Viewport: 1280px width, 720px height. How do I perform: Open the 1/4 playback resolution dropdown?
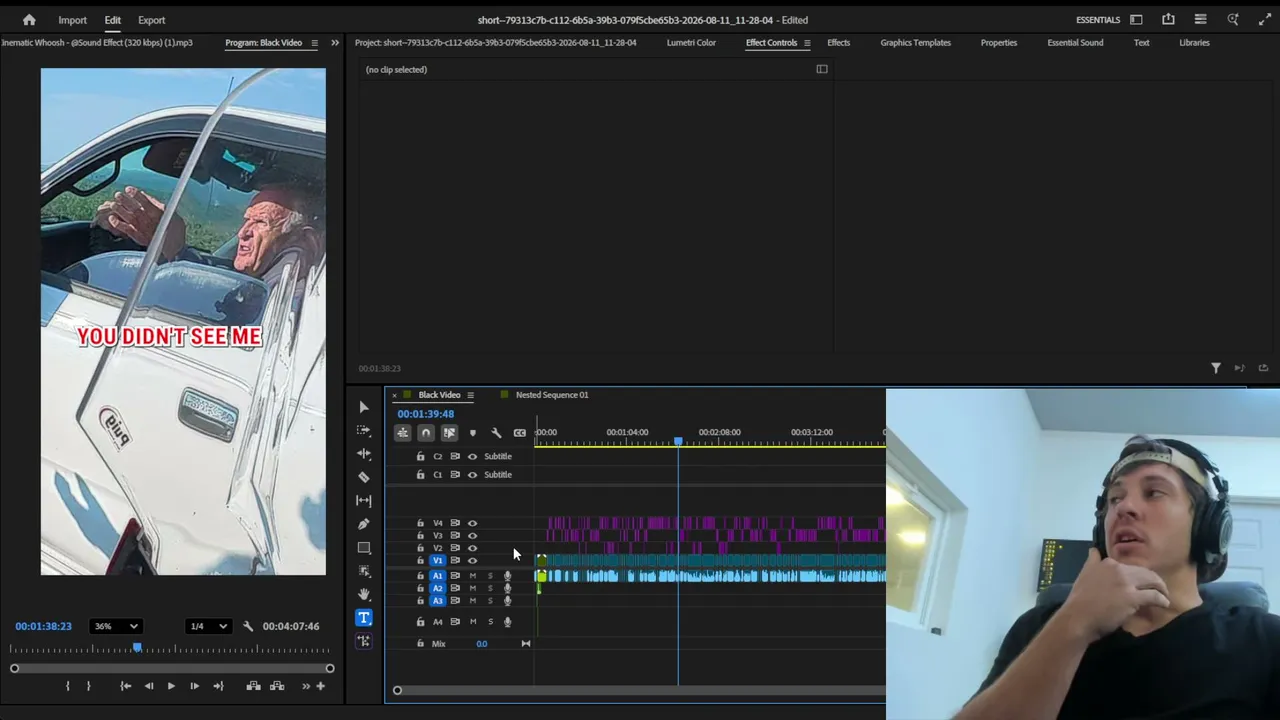coord(209,626)
